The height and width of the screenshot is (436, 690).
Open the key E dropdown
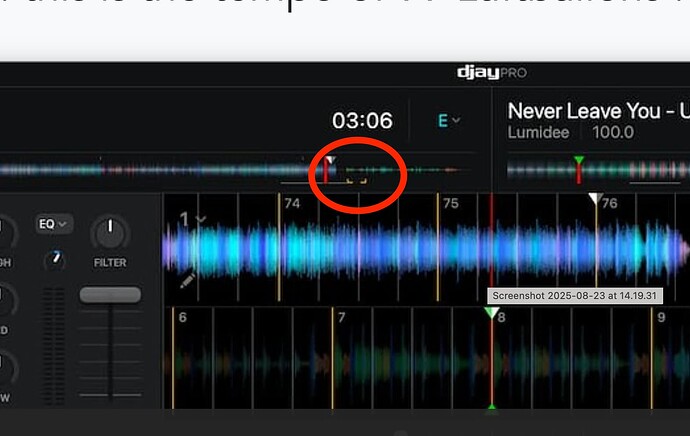pos(449,120)
